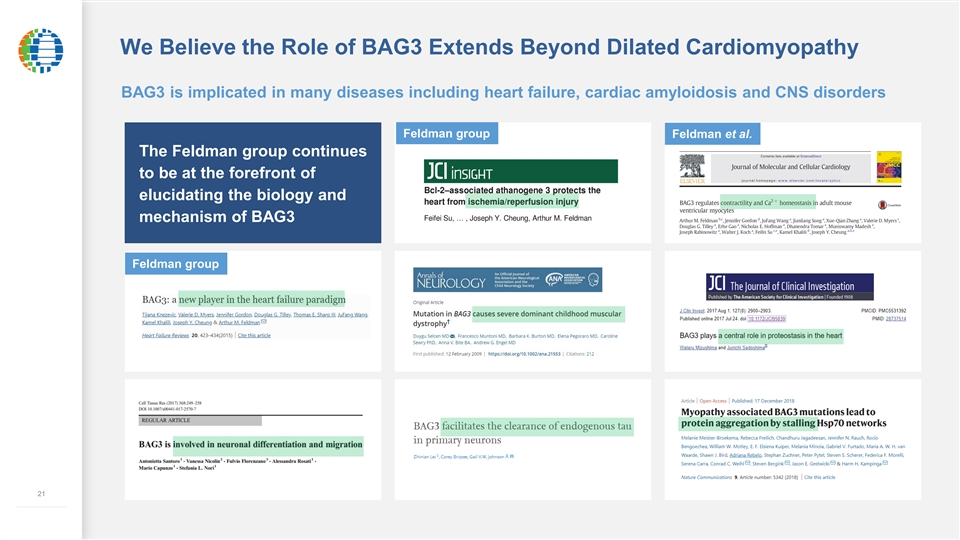The width and height of the screenshot is (960, 540).
Task: Click the 'REGULAR ARTICLE' gray bar
Action: (x=199, y=421)
